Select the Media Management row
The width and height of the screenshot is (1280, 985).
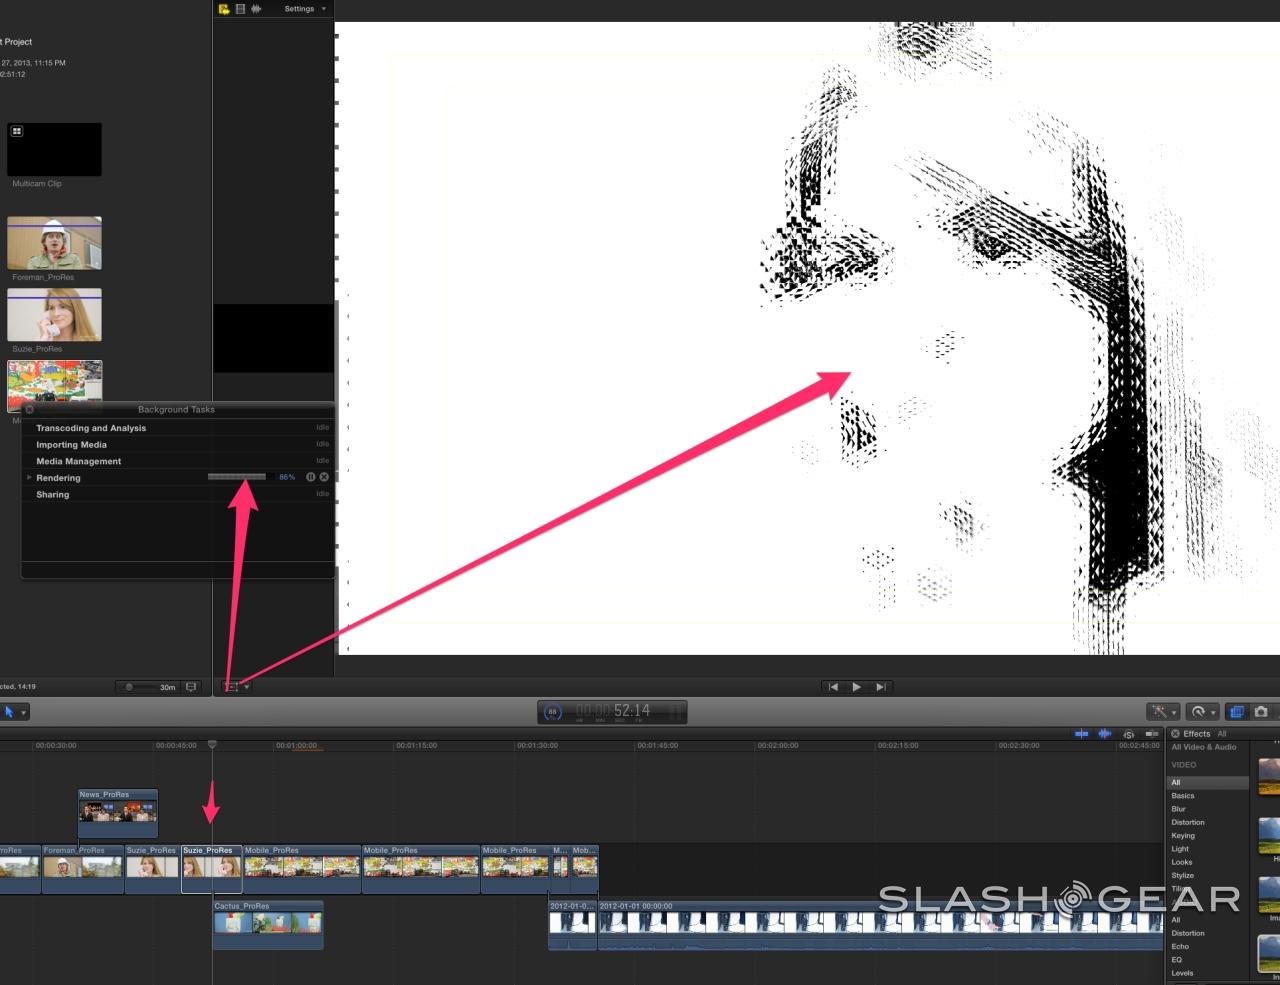click(x=178, y=461)
